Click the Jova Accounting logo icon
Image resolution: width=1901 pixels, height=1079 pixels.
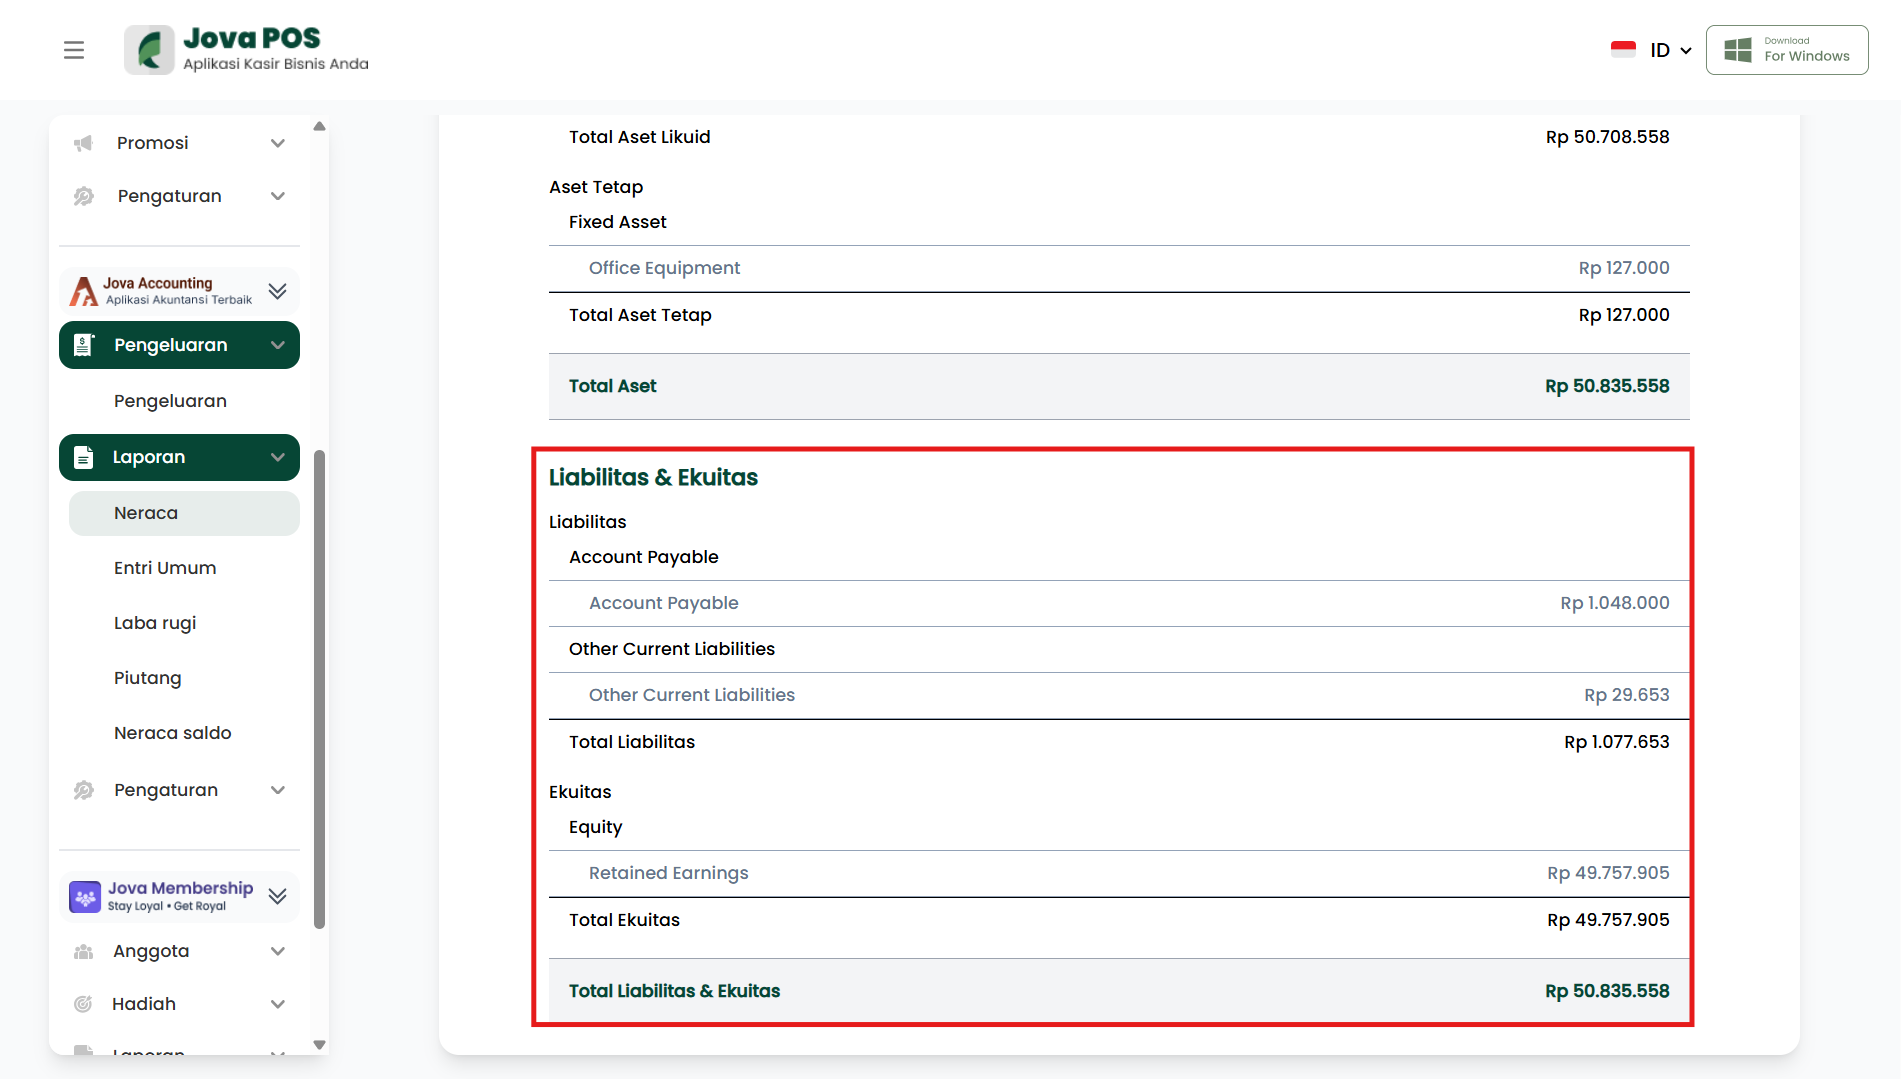(x=83, y=291)
